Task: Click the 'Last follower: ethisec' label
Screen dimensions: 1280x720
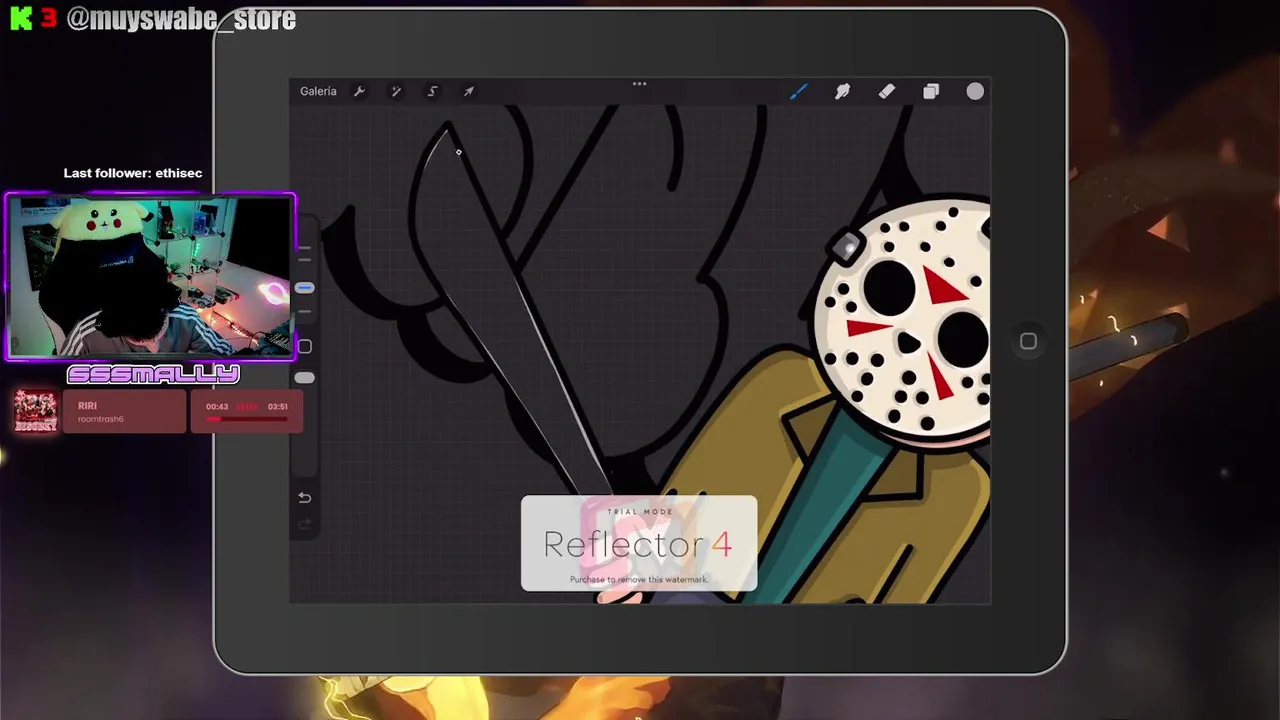Action: (133, 173)
